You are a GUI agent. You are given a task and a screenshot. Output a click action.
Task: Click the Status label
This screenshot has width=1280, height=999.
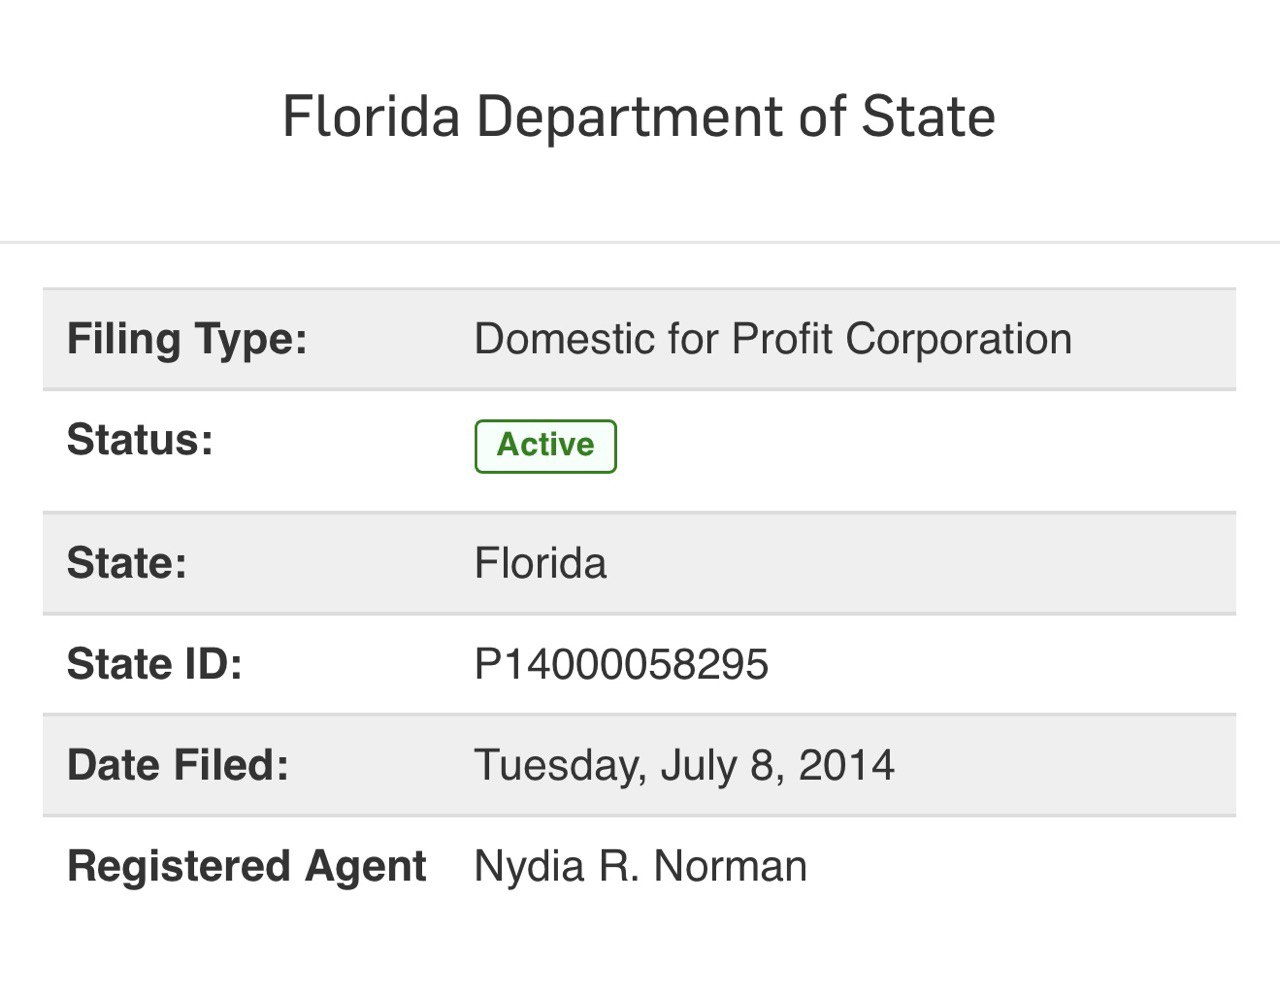click(140, 440)
